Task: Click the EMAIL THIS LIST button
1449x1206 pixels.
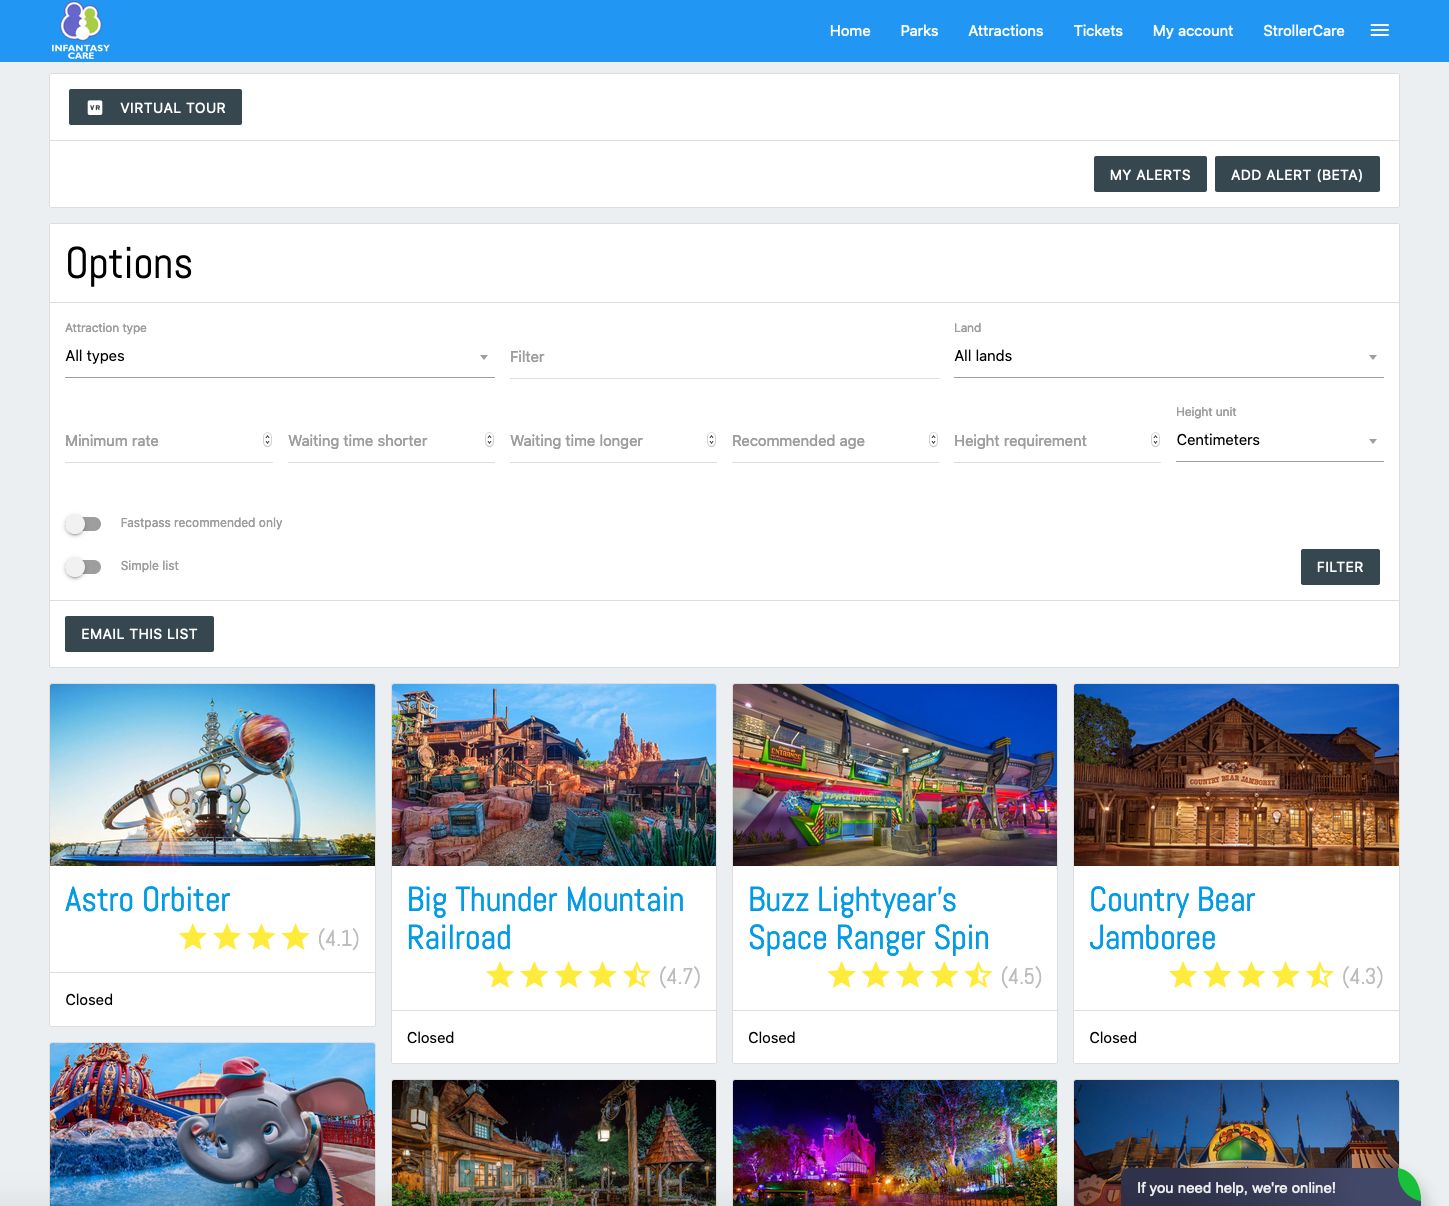Action: [x=139, y=634]
